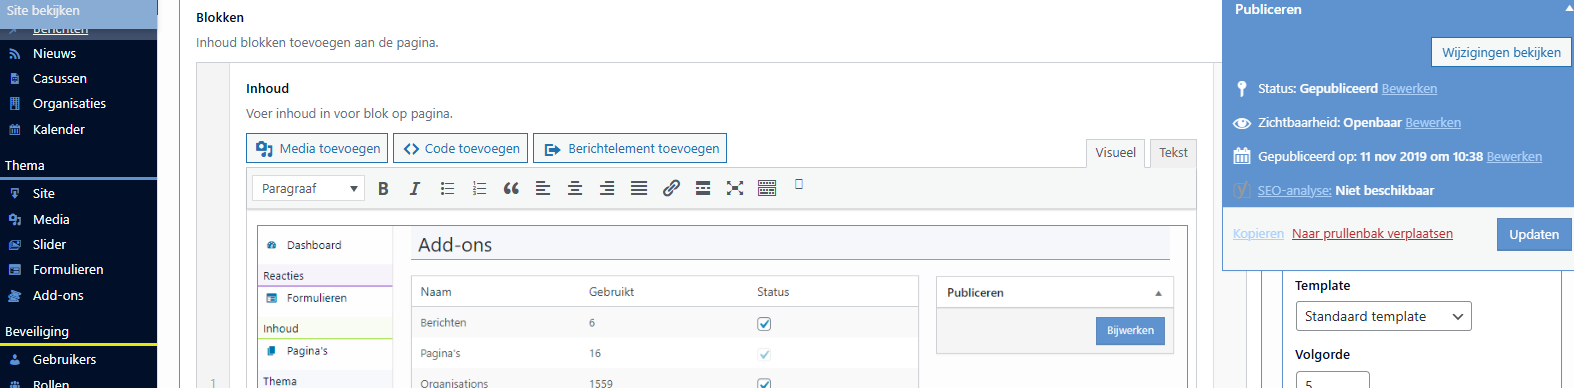Open the Add-ons menu item
The width and height of the screenshot is (1574, 388).
(x=58, y=296)
